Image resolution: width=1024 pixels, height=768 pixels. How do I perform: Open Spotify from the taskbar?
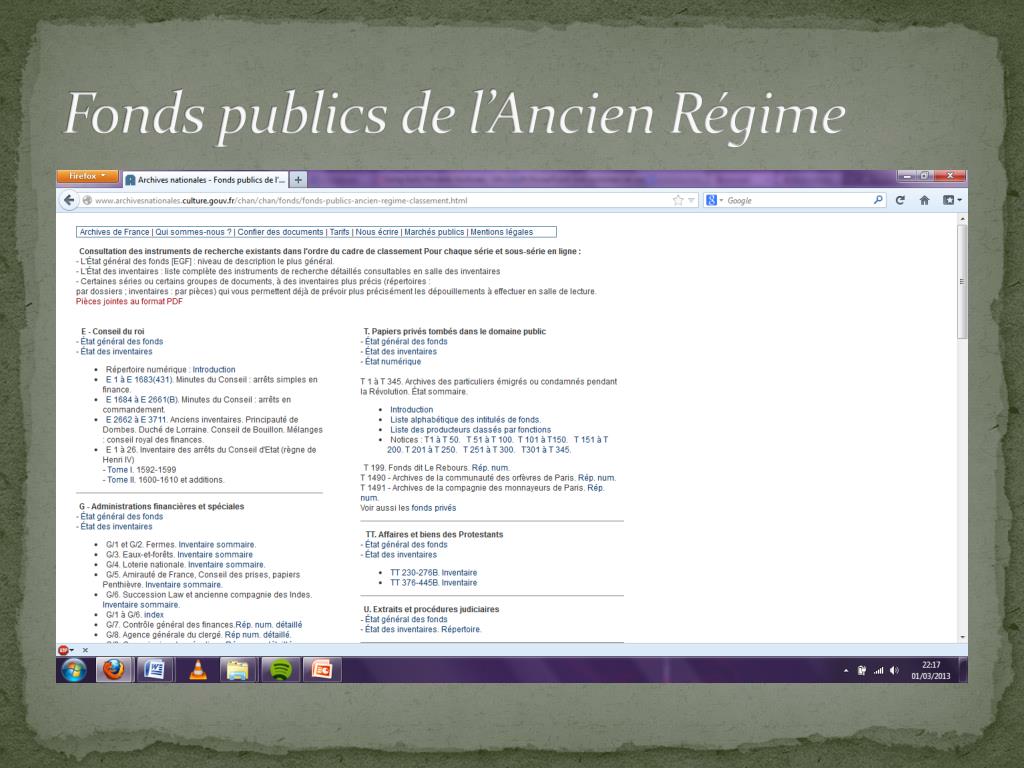point(281,670)
